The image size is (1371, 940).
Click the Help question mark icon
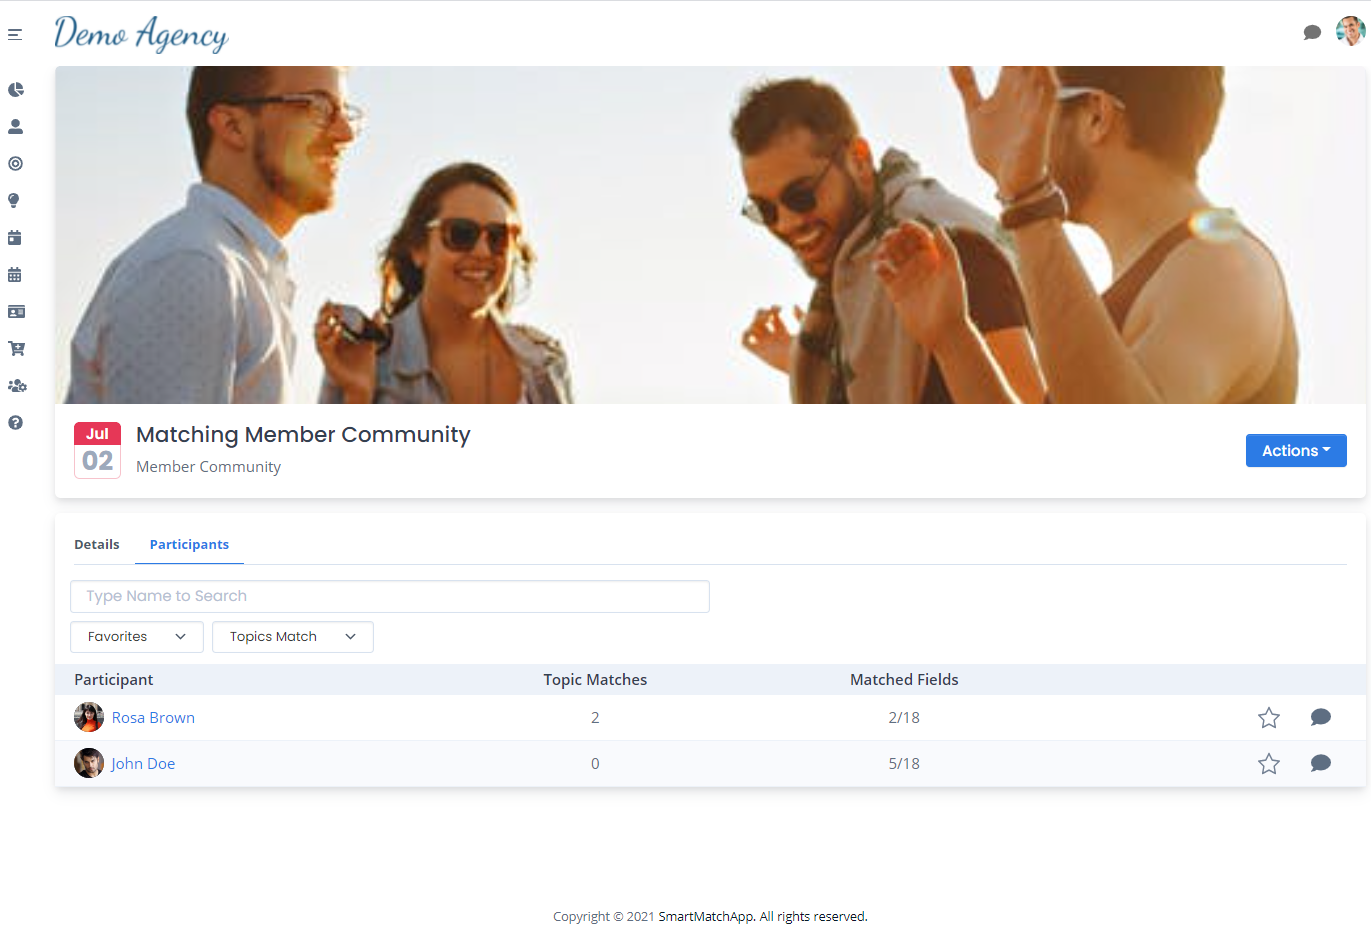[x=15, y=422]
